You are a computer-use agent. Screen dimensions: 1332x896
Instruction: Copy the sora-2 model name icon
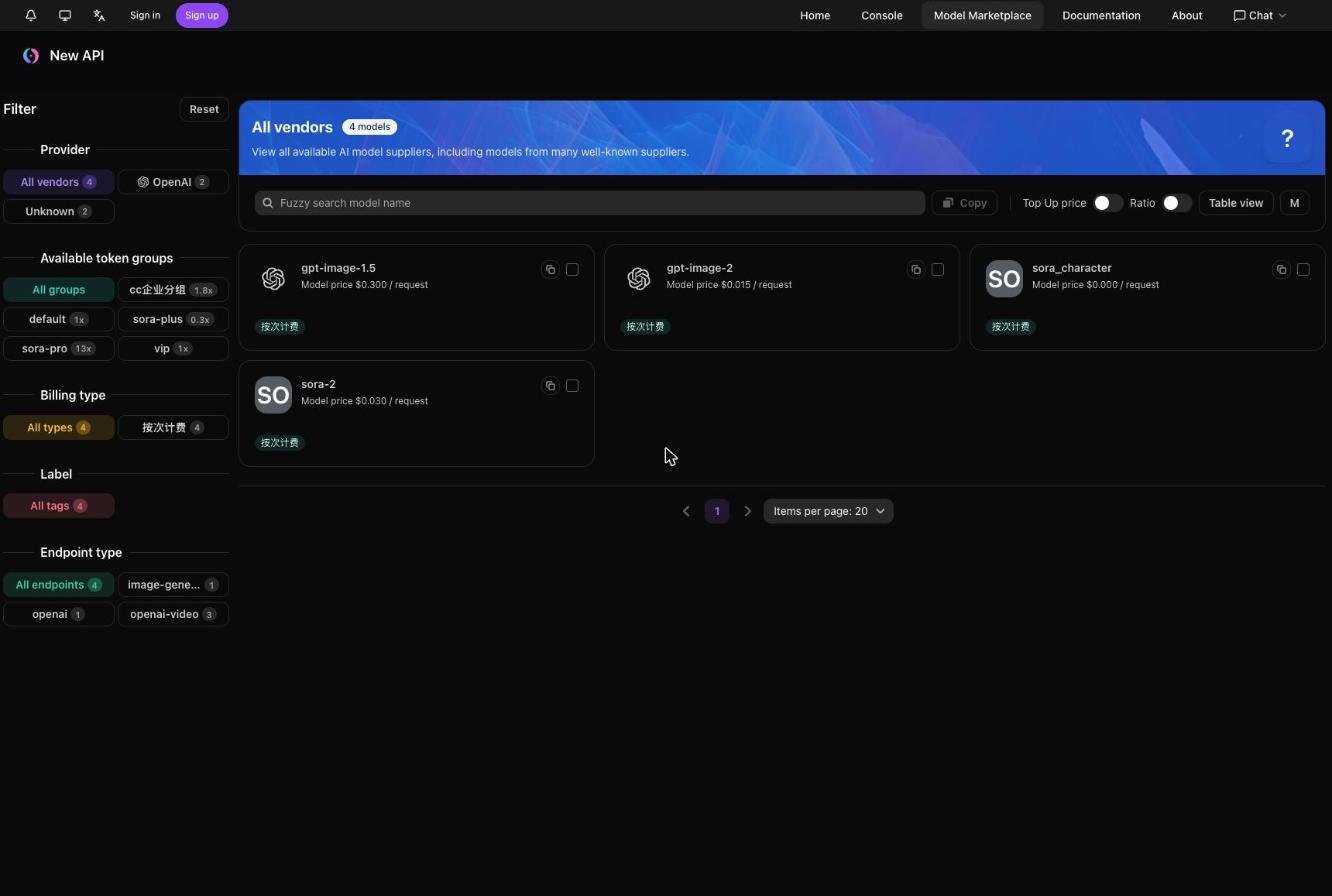[x=550, y=385]
